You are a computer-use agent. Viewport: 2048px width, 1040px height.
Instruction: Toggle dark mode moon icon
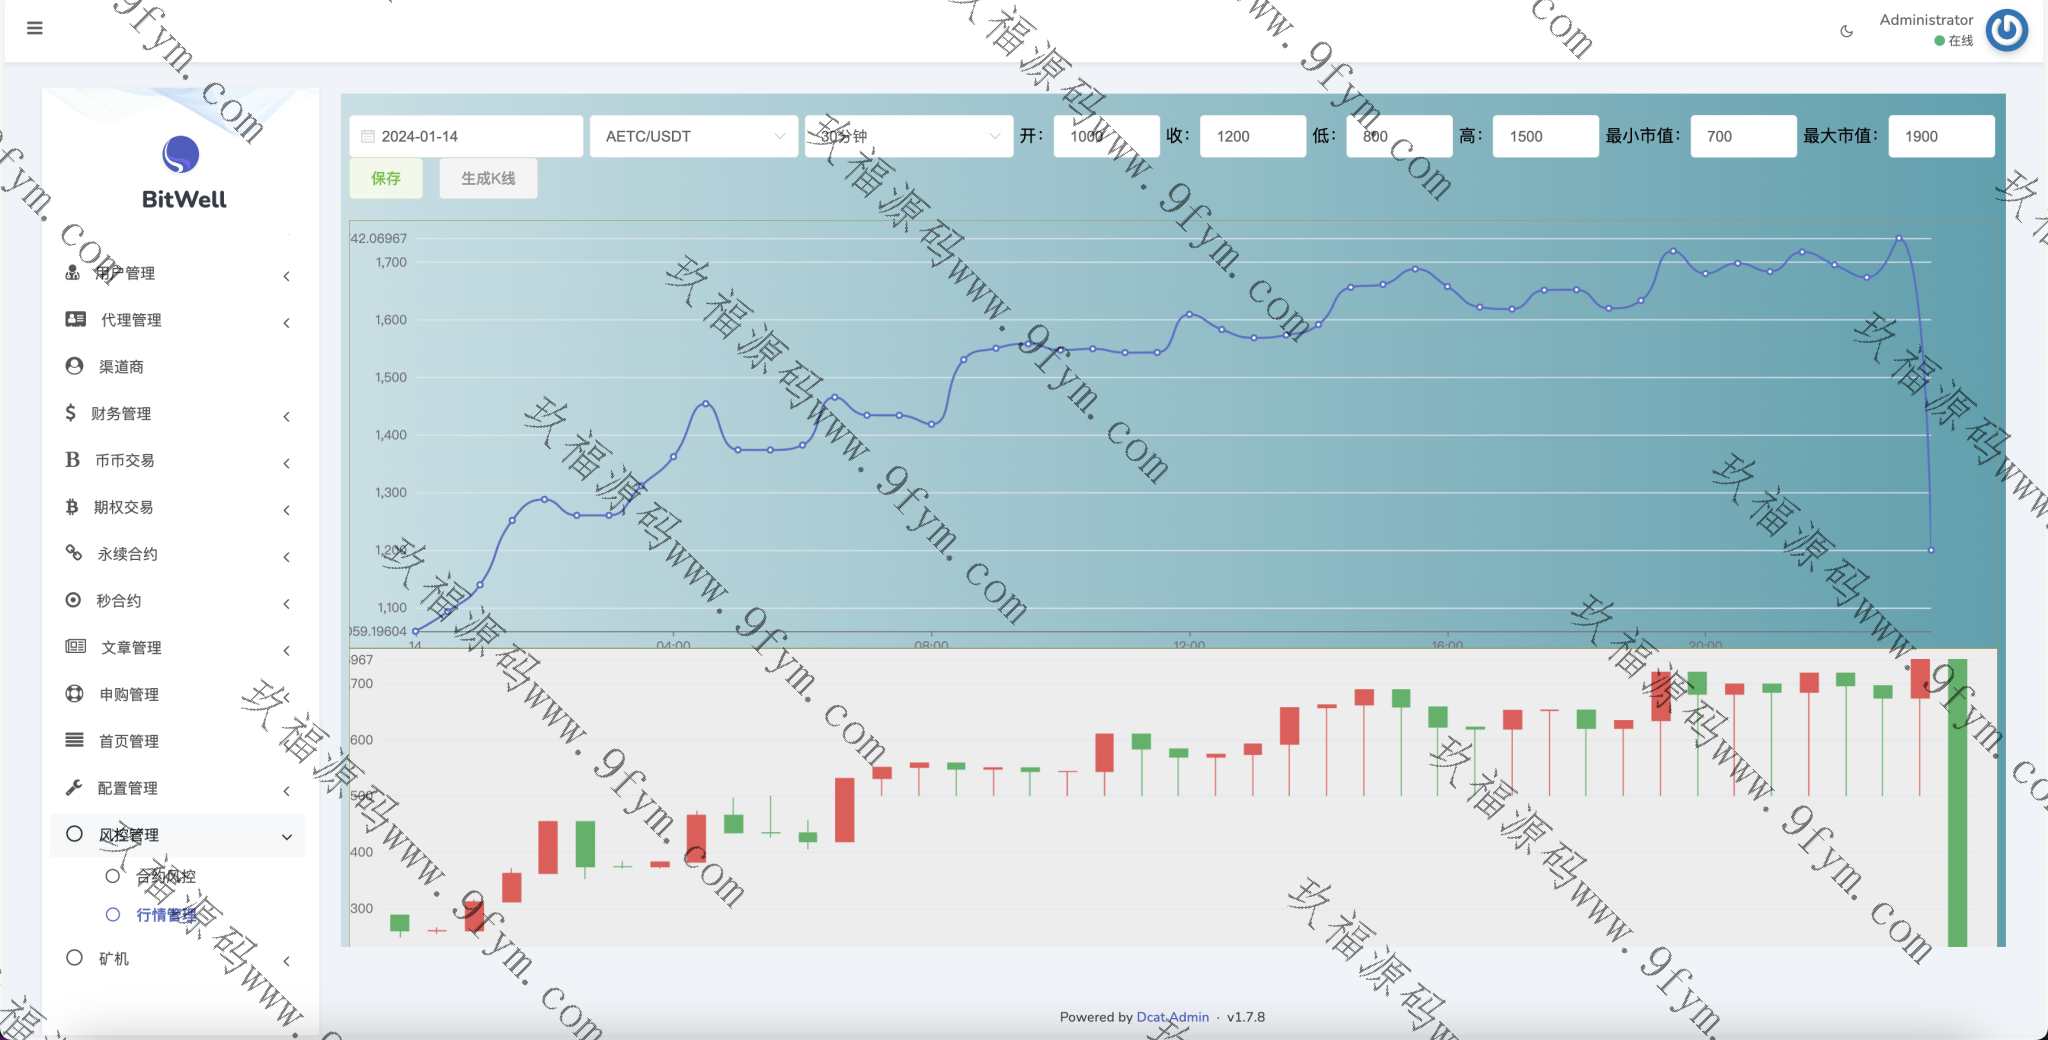[1846, 31]
